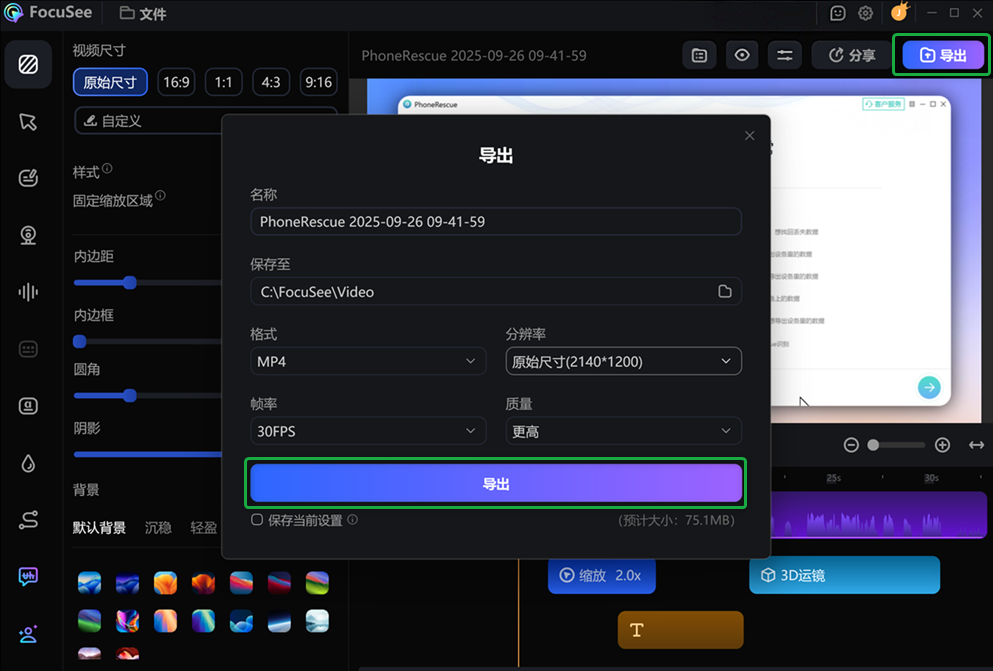The image size is (993, 671).
Task: Click the gradient 导出 button in dialog
Action: [x=496, y=484]
